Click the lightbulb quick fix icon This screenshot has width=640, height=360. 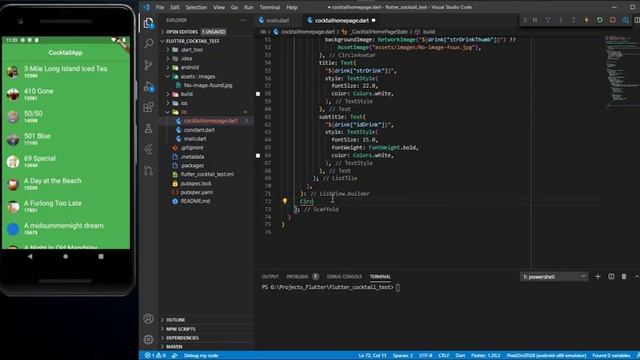(x=285, y=201)
